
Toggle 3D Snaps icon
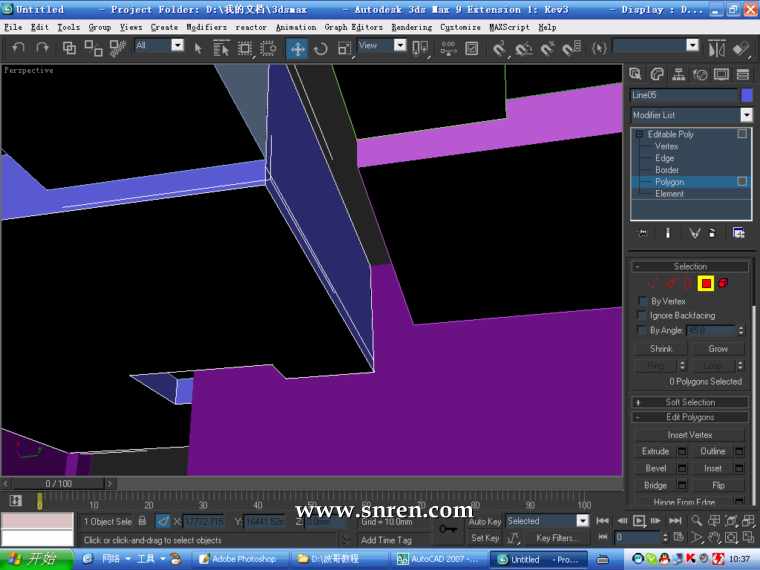pos(499,48)
